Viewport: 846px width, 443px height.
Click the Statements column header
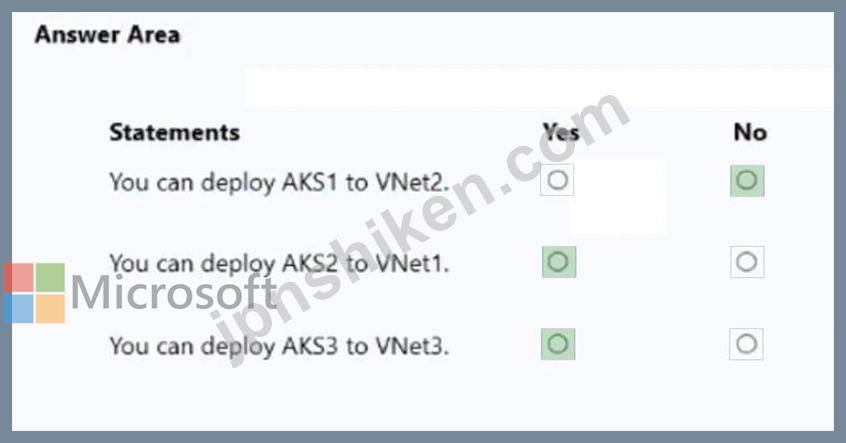(174, 132)
